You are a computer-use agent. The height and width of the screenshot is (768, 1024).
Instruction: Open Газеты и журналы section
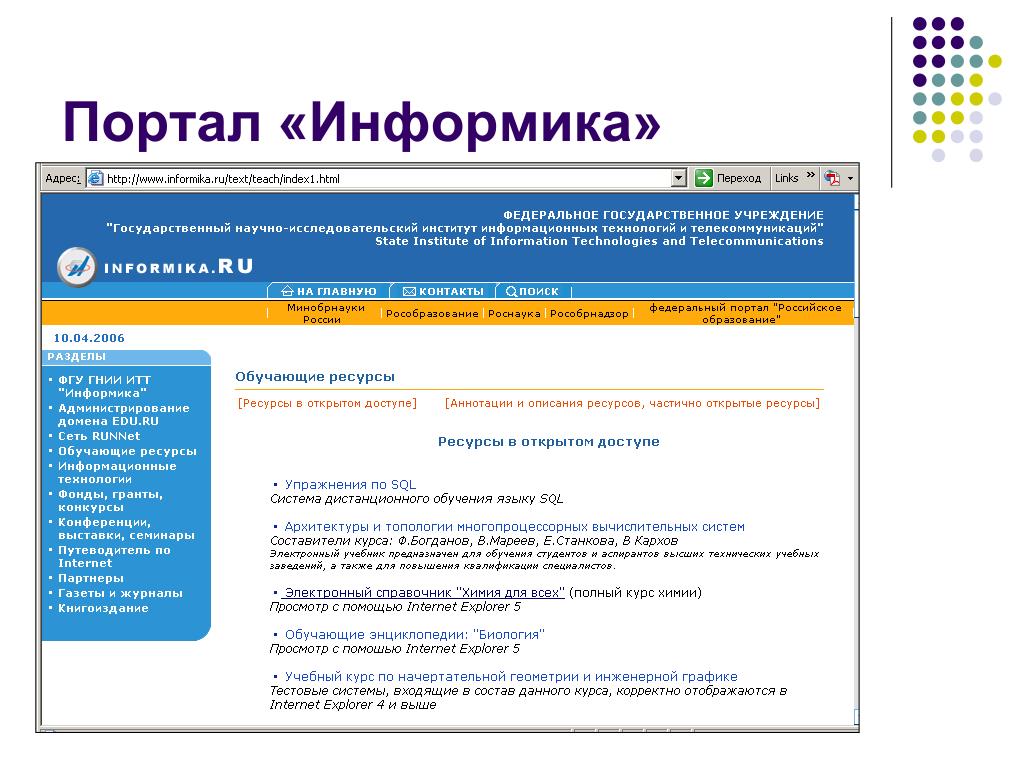[x=120, y=594]
